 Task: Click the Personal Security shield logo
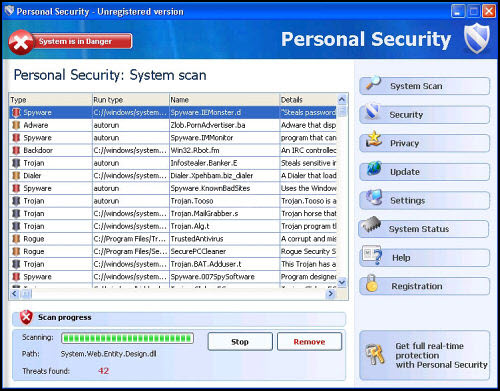477,38
